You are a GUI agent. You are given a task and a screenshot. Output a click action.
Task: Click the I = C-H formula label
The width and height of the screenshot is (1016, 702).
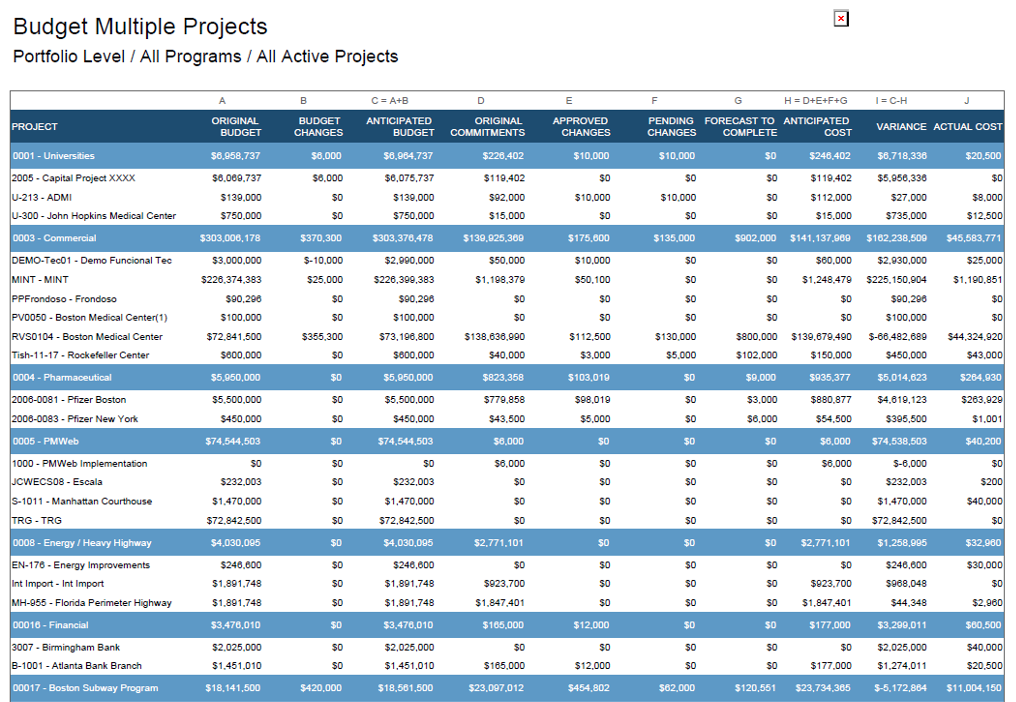(x=891, y=100)
